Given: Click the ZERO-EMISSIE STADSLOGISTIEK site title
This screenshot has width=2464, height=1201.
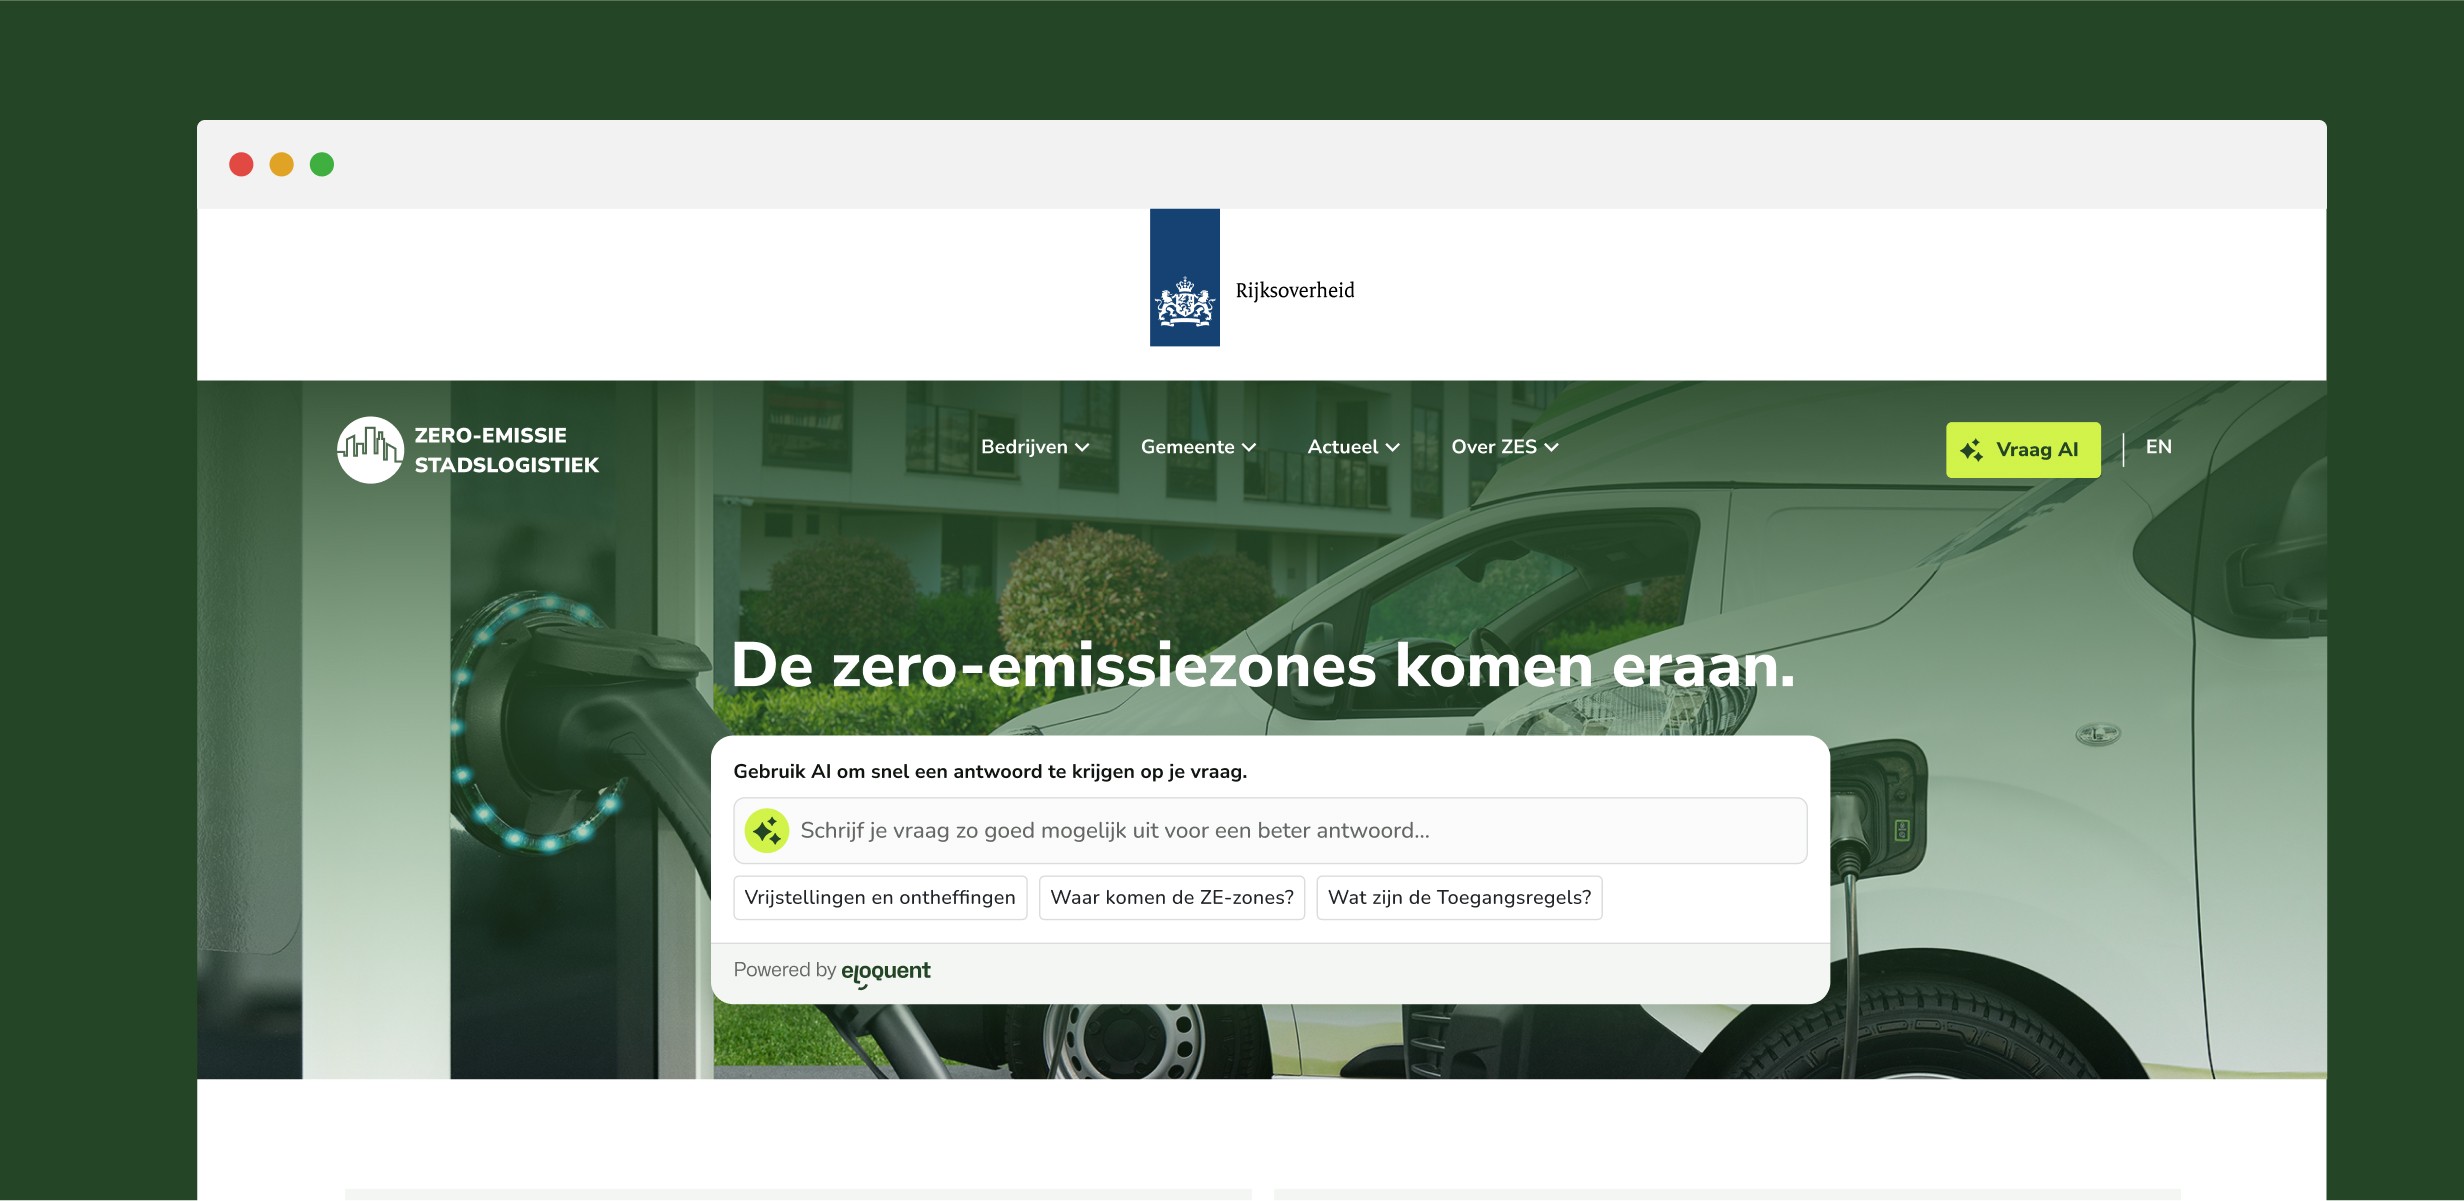Looking at the screenshot, I should (x=506, y=450).
